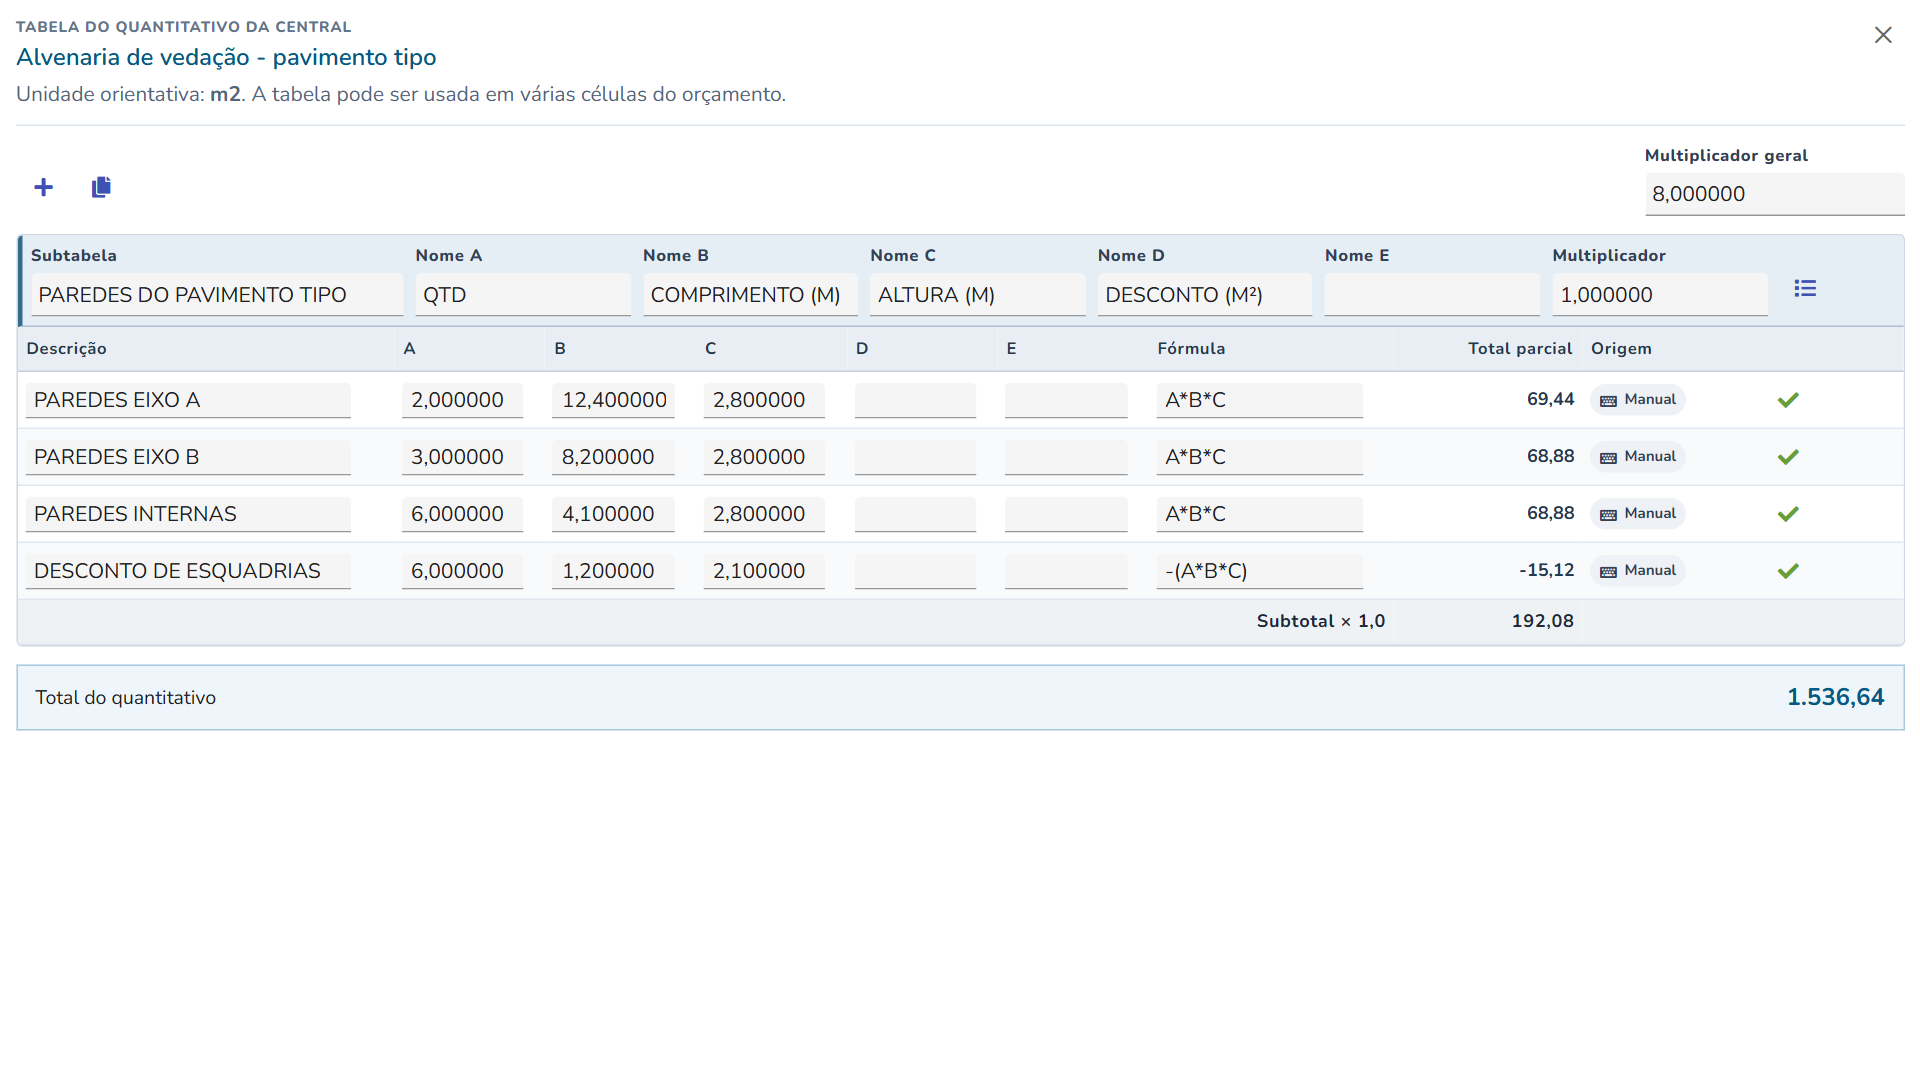
Task: Edit description PAREDES INTERNAS
Action: coord(188,514)
